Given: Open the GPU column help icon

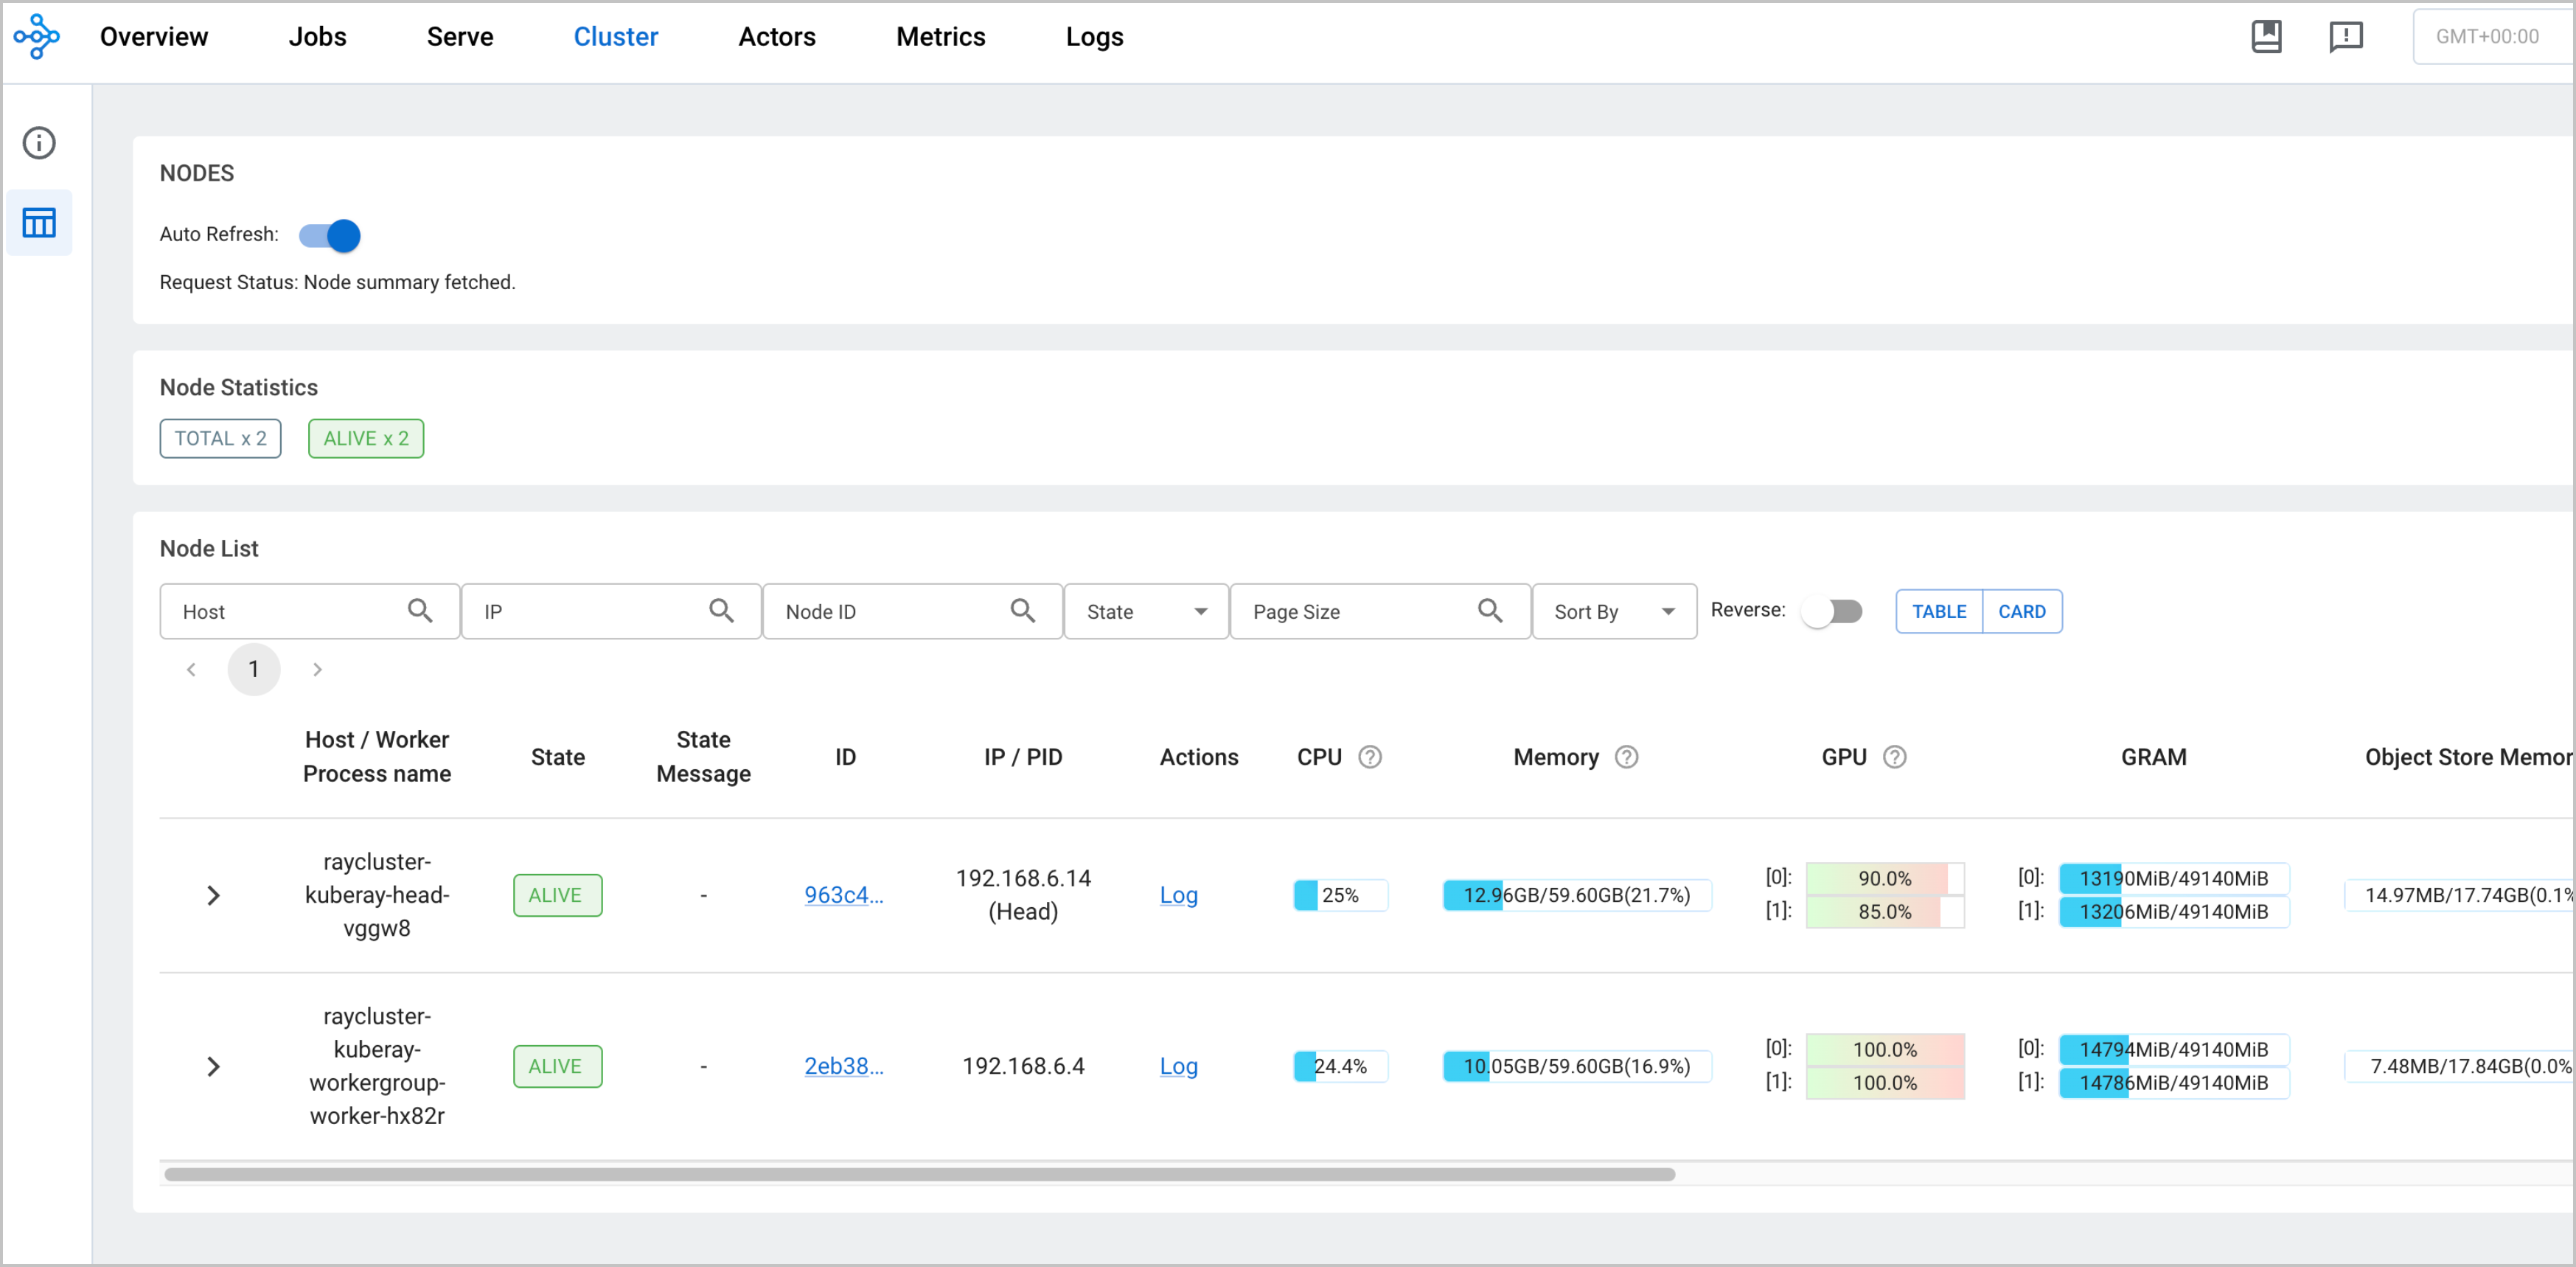Looking at the screenshot, I should tap(1894, 757).
